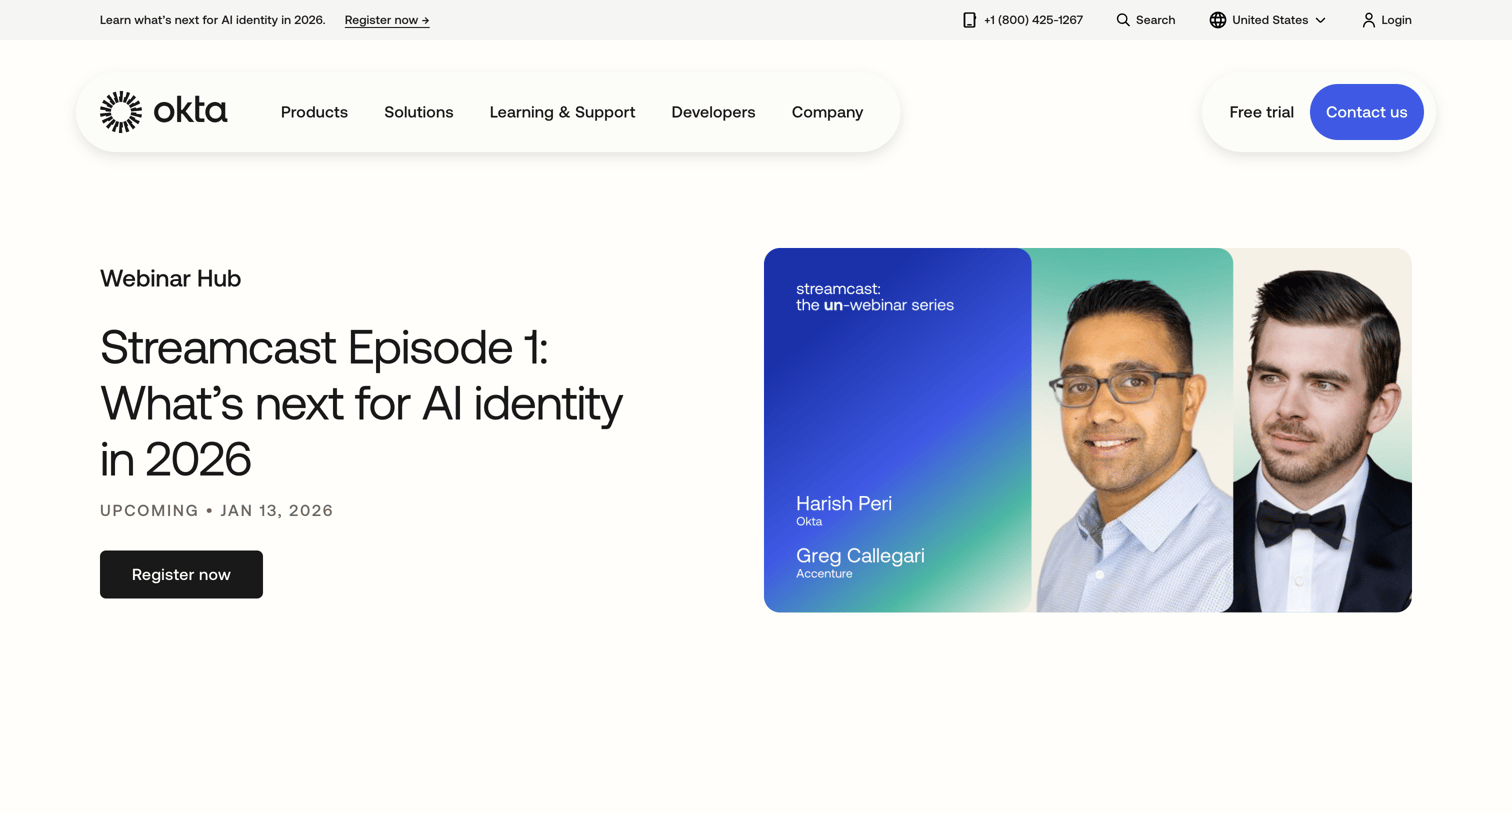Click the Contact us button

pyautogui.click(x=1366, y=112)
